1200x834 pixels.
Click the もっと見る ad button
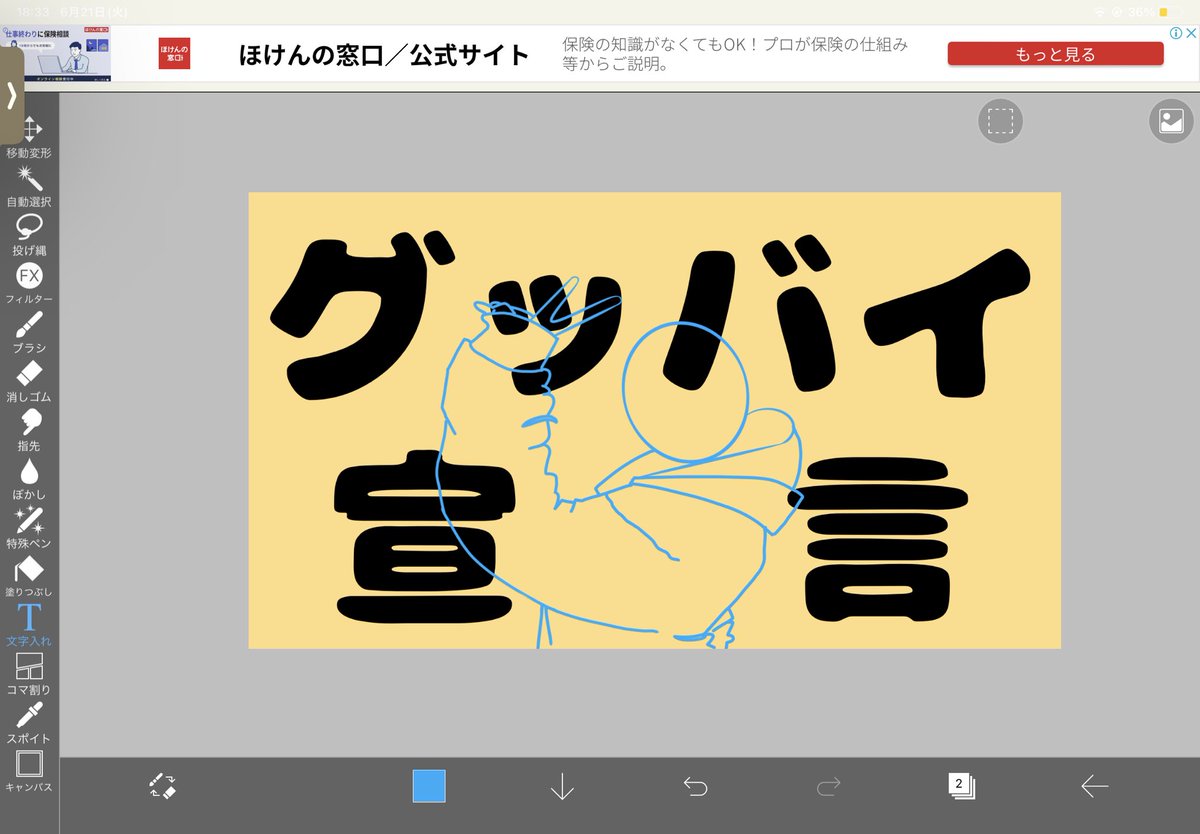(1055, 54)
